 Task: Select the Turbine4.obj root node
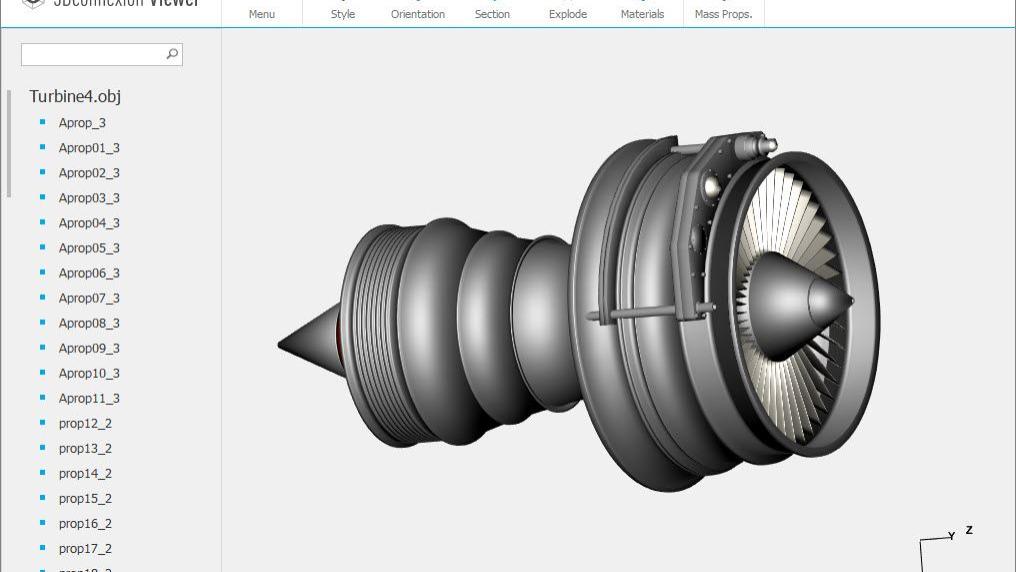75,96
